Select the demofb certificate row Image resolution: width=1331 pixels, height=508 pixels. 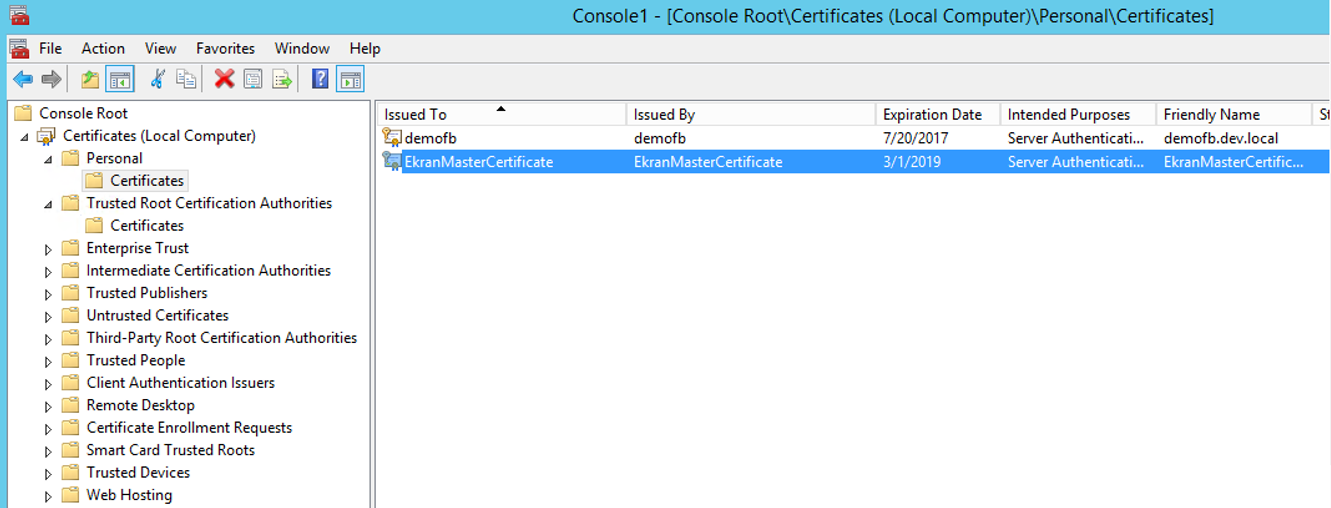(x=431, y=138)
